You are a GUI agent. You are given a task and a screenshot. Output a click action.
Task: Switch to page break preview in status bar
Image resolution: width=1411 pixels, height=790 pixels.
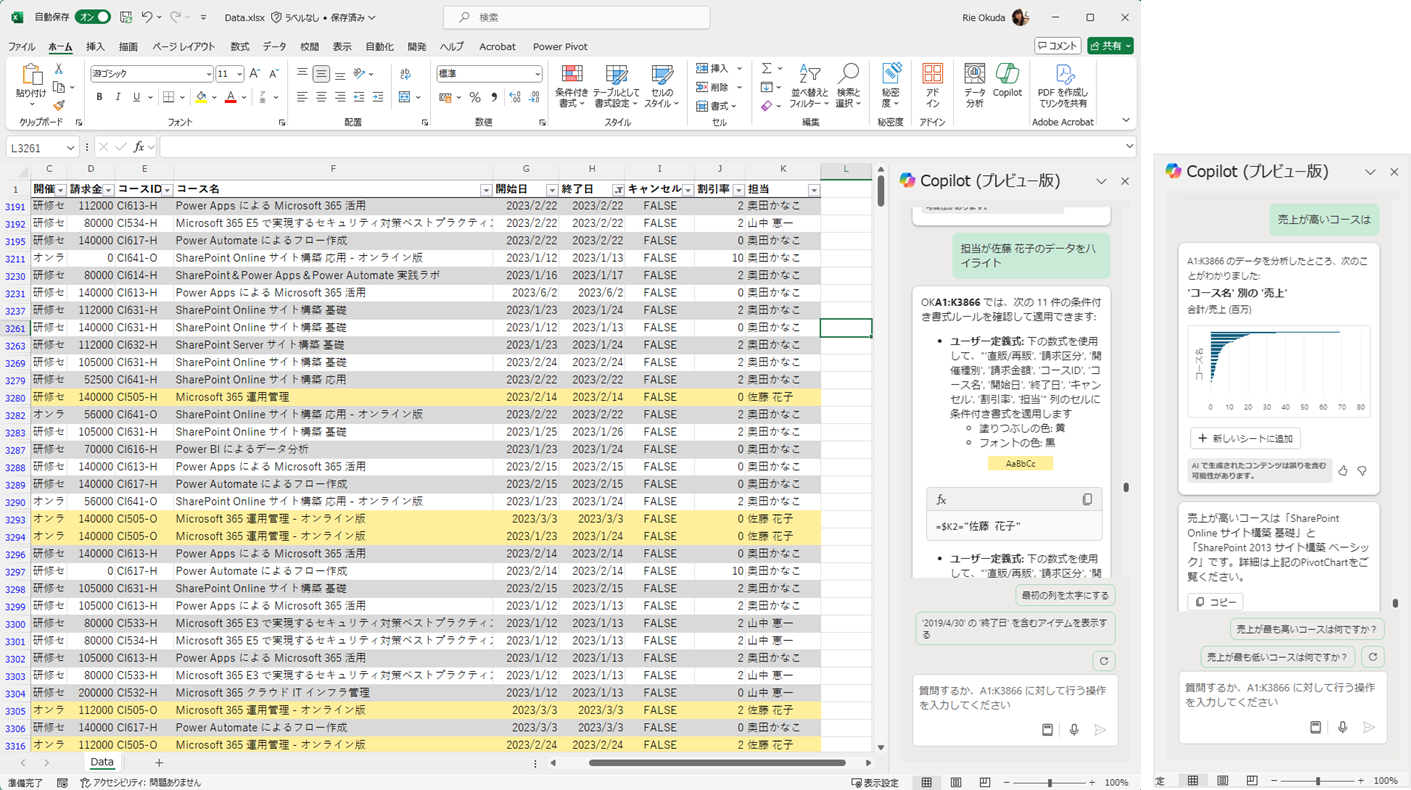[985, 782]
